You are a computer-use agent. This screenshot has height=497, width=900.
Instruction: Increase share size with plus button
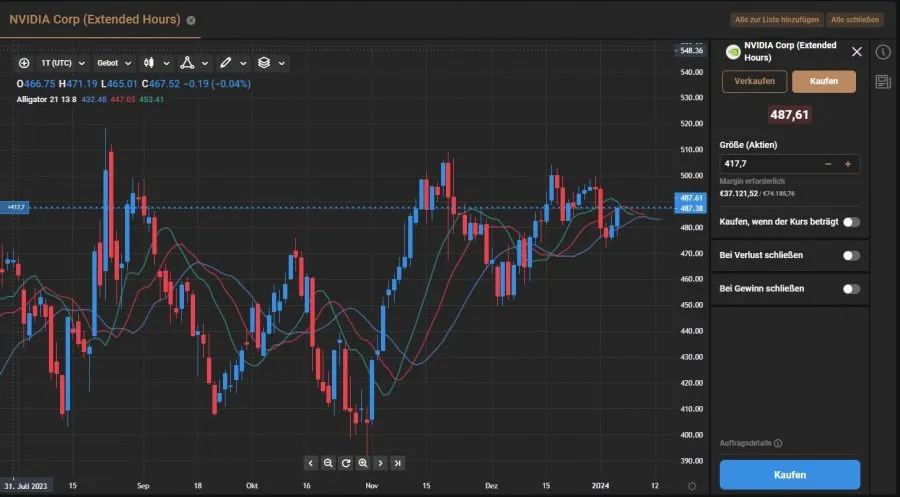[x=848, y=164]
